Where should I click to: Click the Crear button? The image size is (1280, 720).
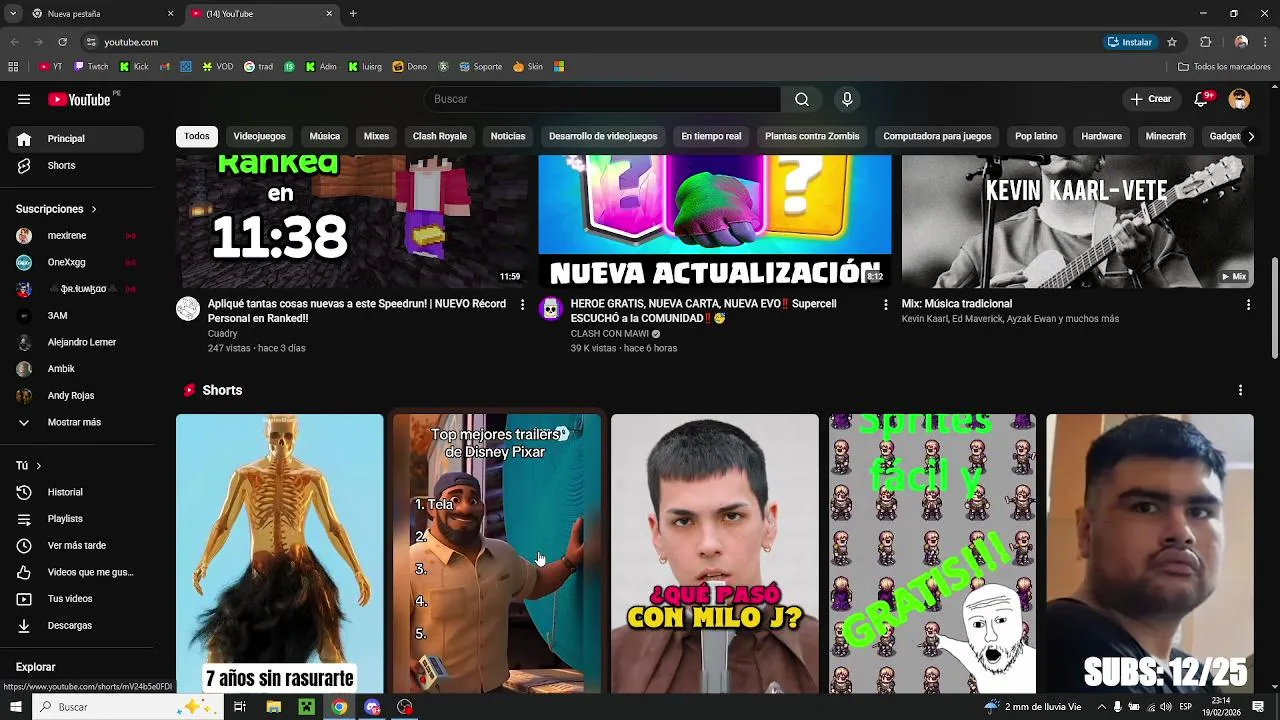[x=1151, y=99]
